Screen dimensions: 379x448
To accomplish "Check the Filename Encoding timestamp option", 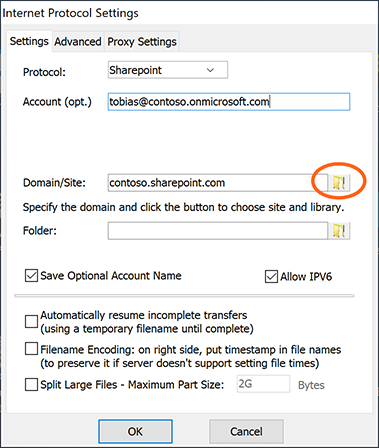I will [x=31, y=349].
